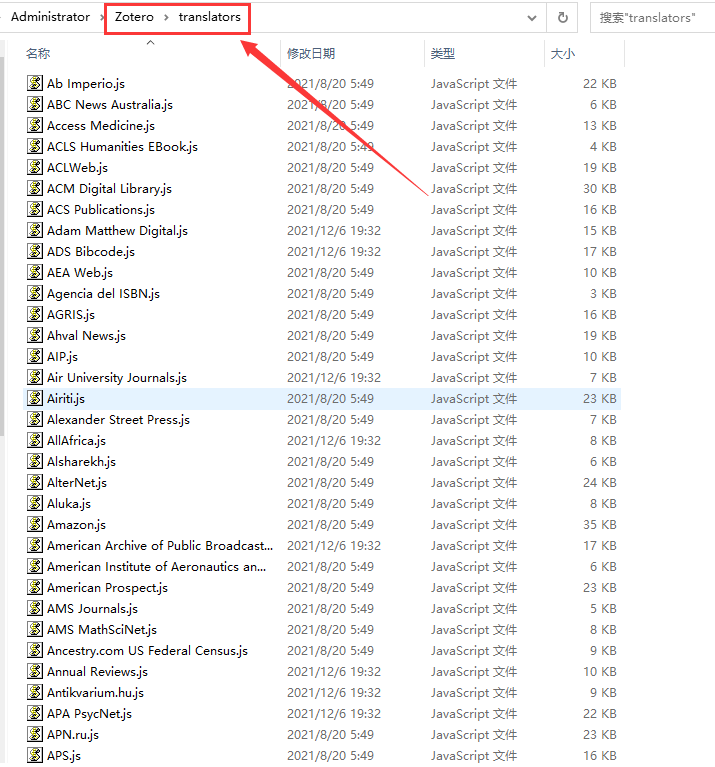Click the search translators input field
The width and height of the screenshot is (715, 767).
coord(652,18)
